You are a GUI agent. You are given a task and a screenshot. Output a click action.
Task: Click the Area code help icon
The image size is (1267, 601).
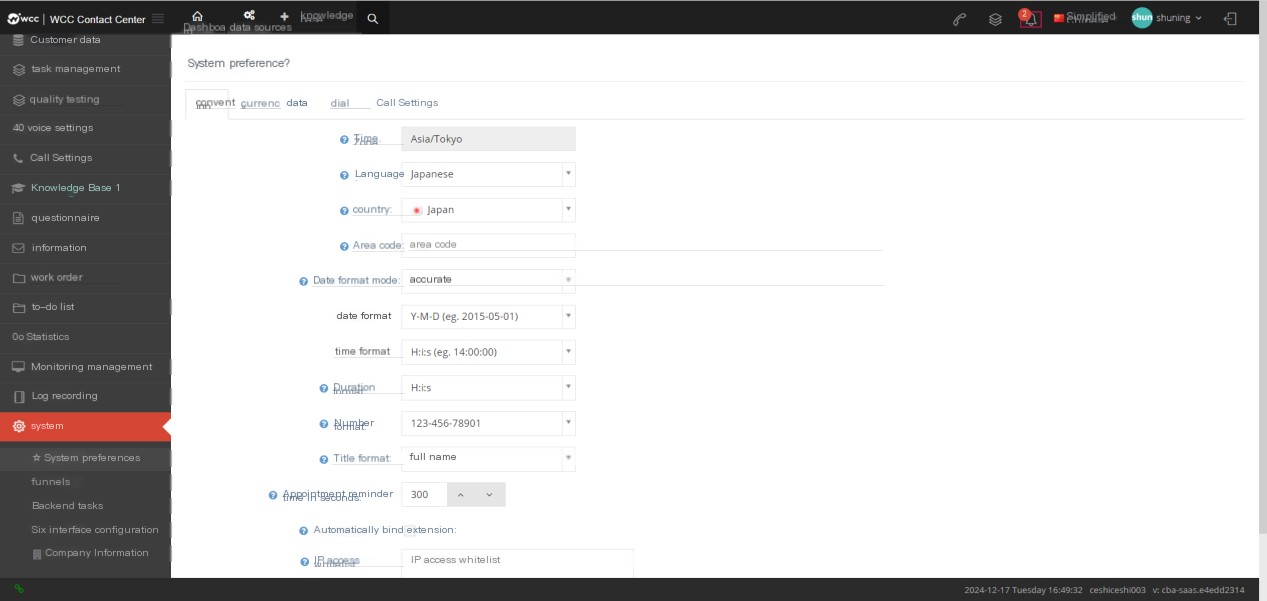pyautogui.click(x=345, y=246)
